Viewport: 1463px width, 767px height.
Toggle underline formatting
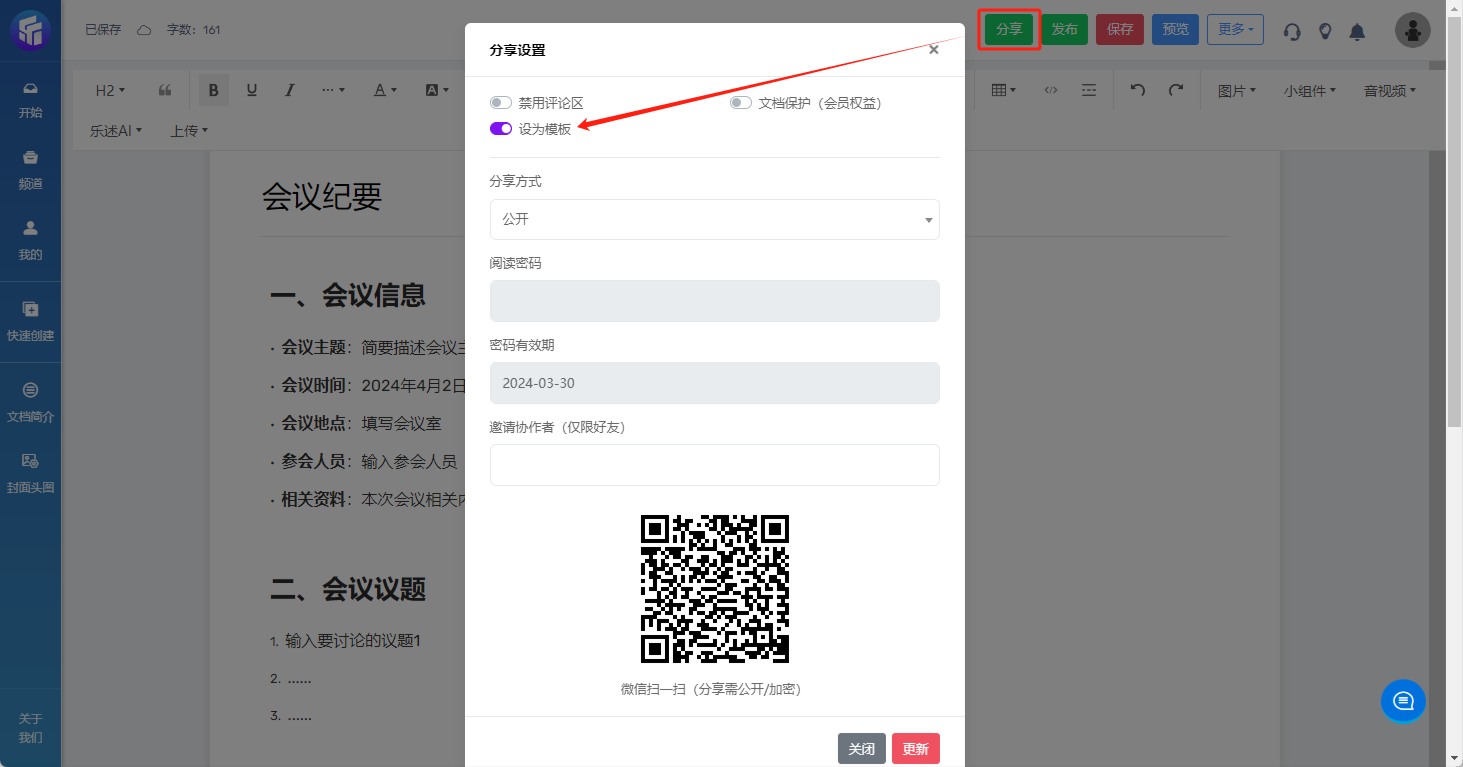(x=252, y=90)
